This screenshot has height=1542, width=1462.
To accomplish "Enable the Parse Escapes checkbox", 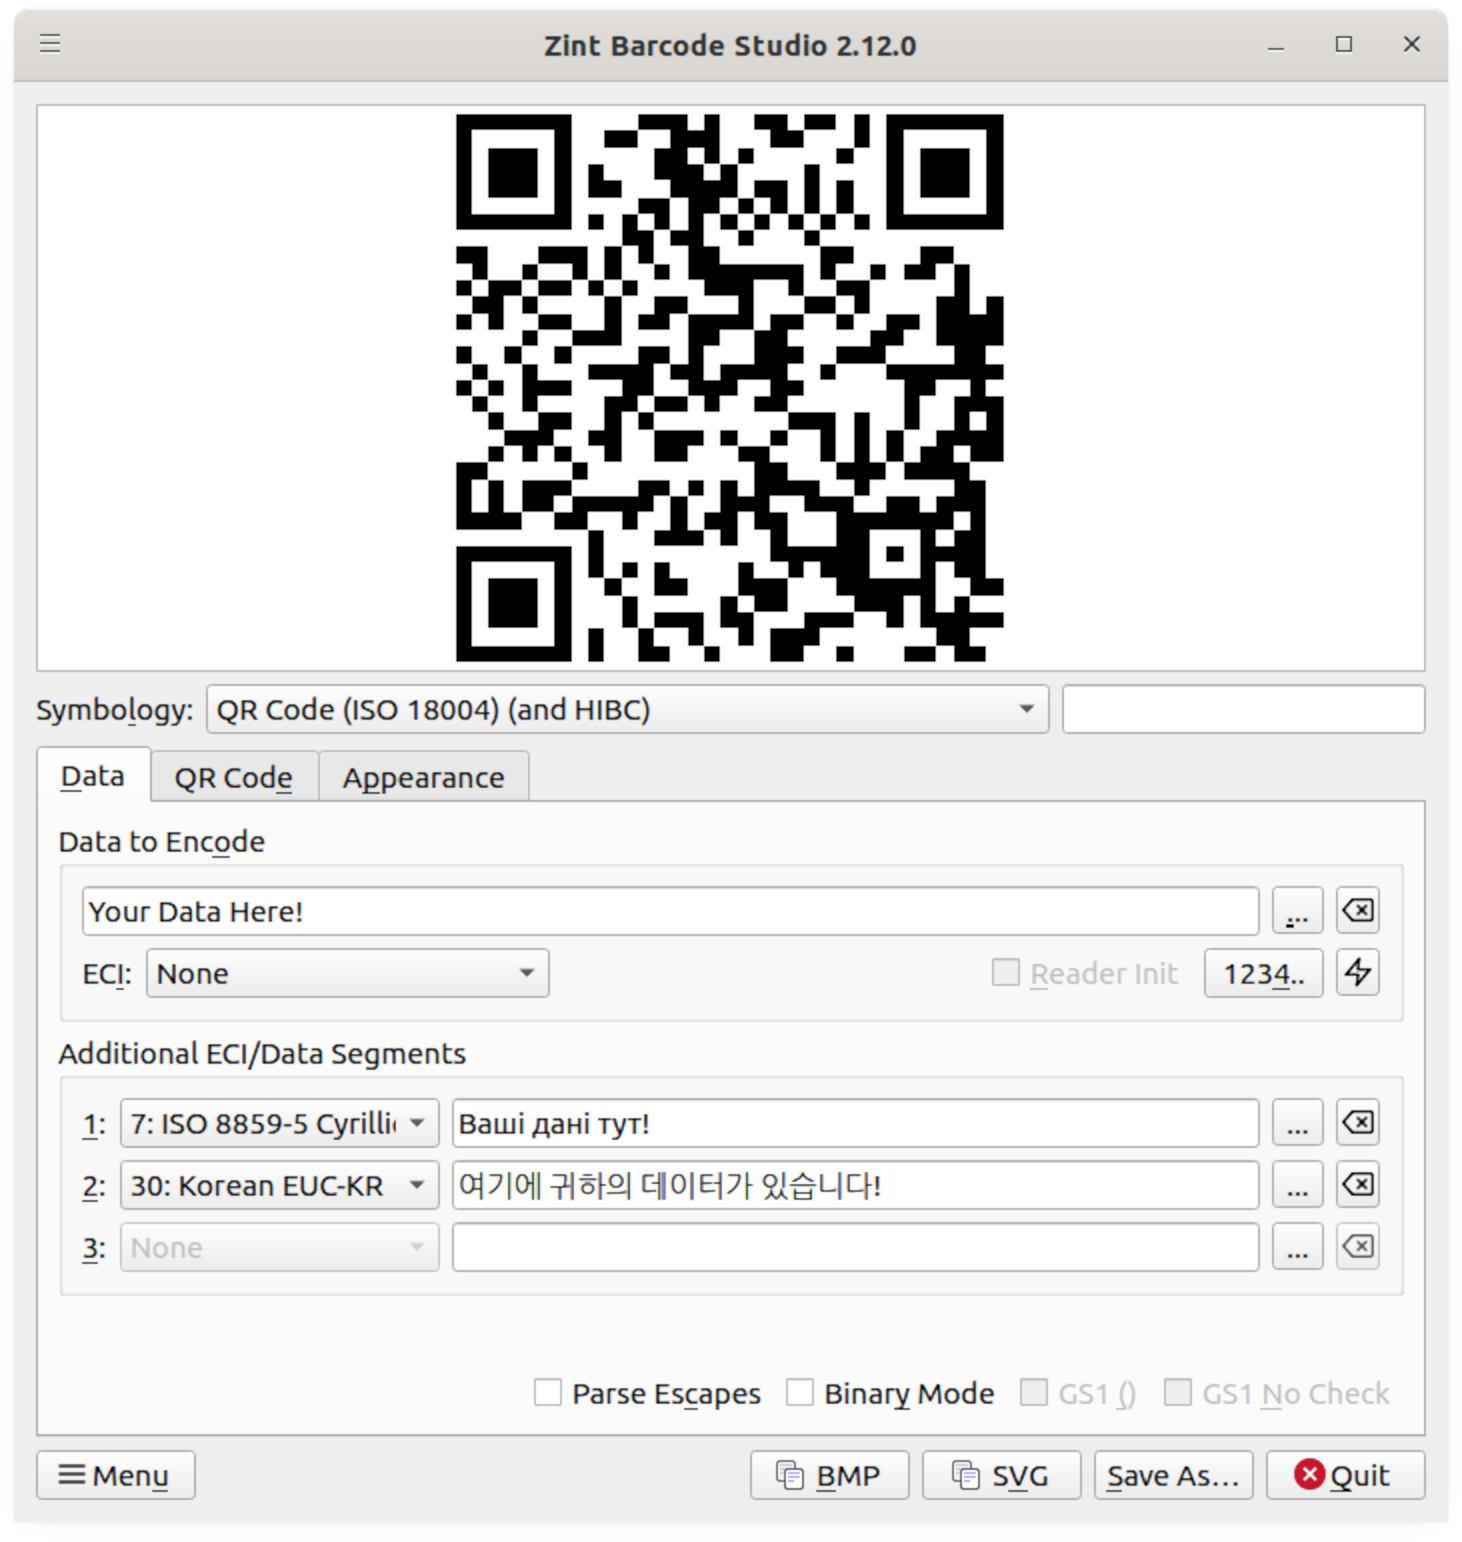I will (x=548, y=1392).
